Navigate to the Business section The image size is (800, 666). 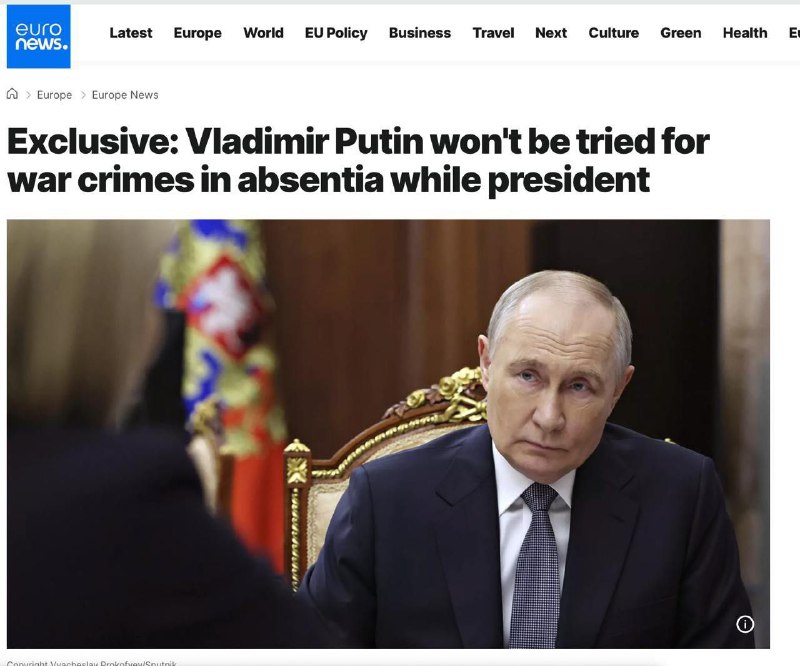pos(420,33)
